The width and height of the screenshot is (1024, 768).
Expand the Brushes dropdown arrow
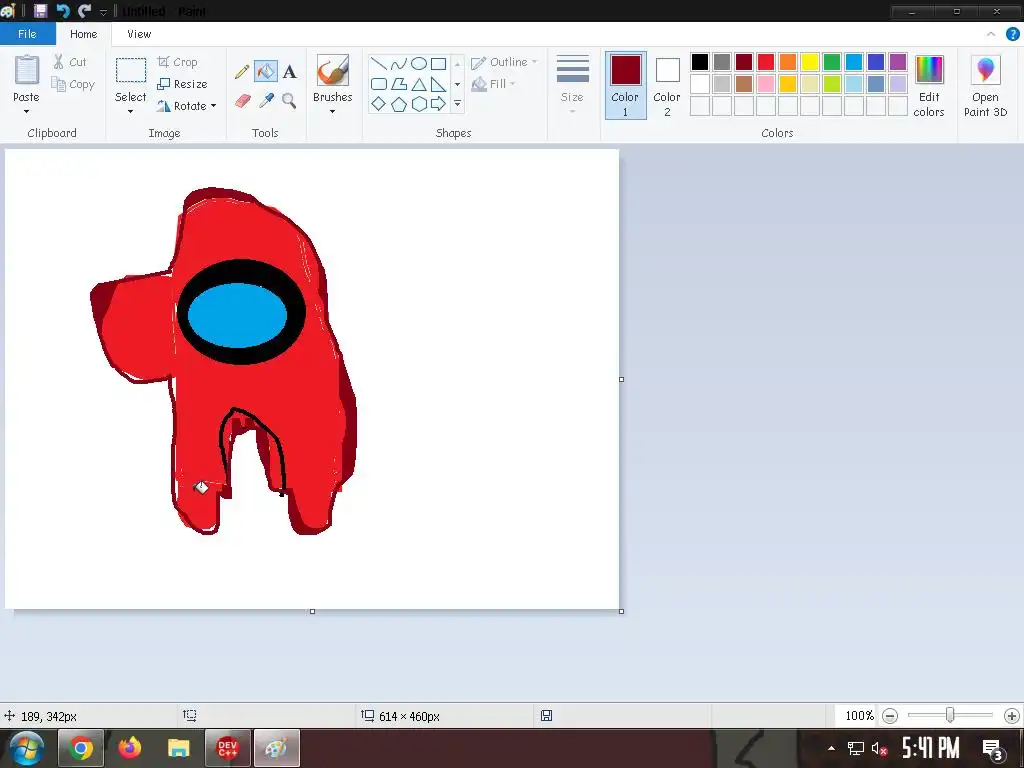click(332, 112)
